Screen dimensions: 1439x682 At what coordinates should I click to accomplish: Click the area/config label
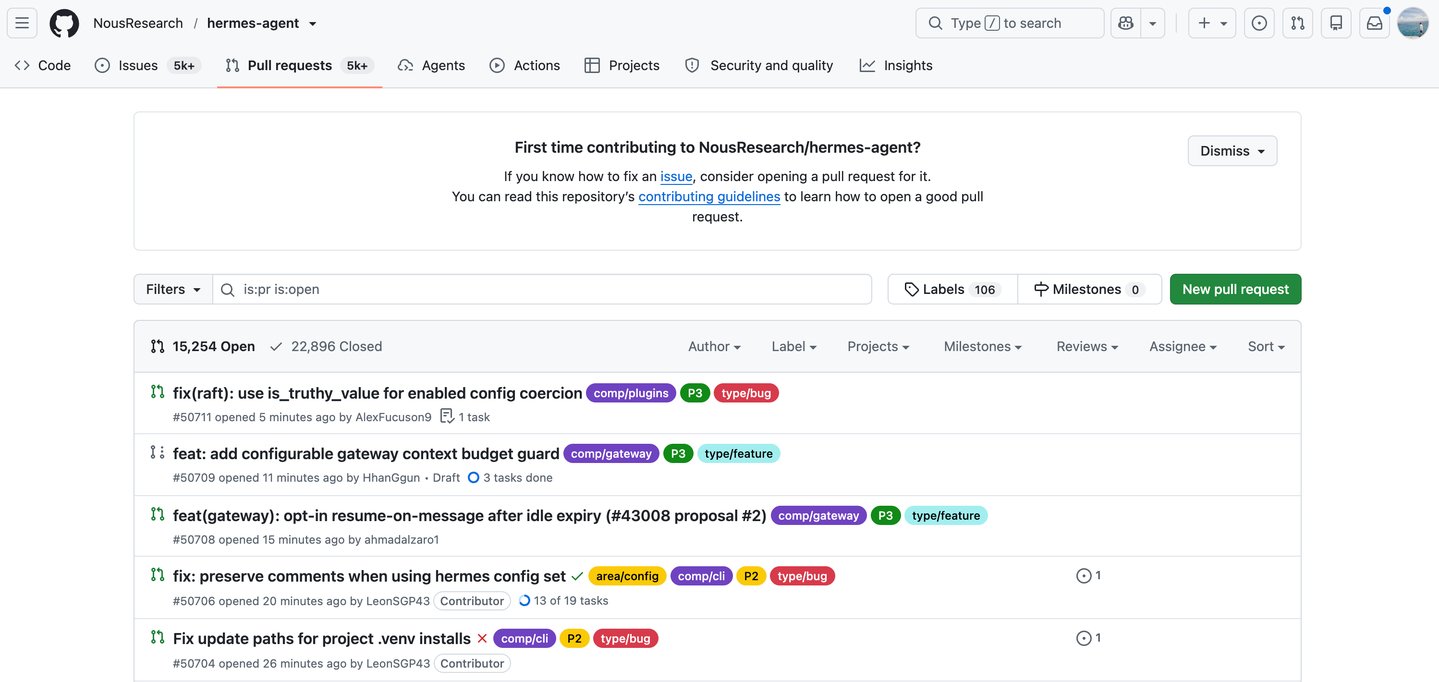coord(627,576)
